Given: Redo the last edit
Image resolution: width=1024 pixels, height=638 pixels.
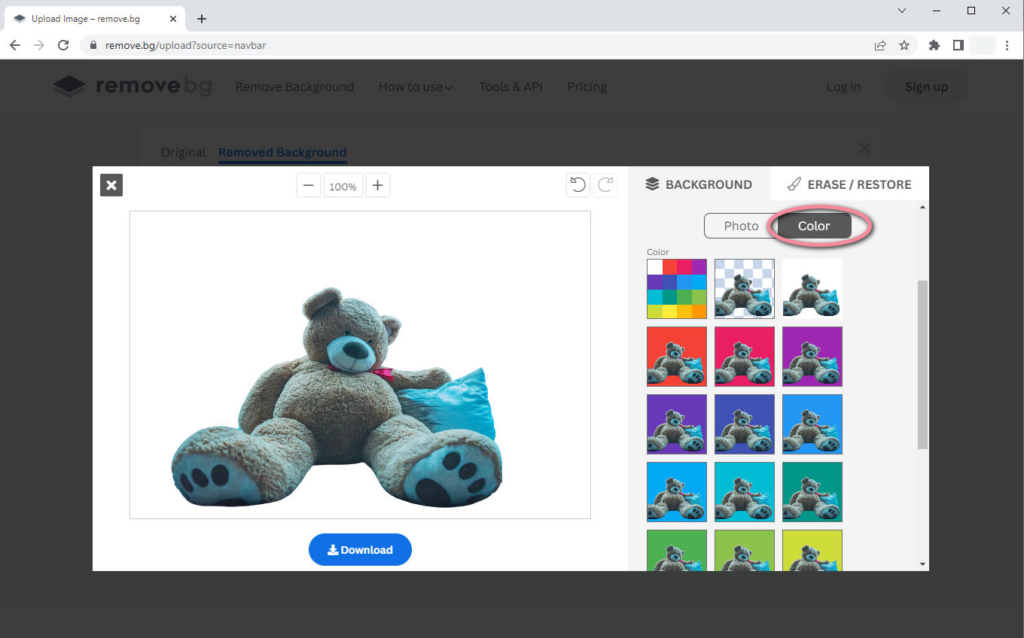Looking at the screenshot, I should (x=606, y=185).
